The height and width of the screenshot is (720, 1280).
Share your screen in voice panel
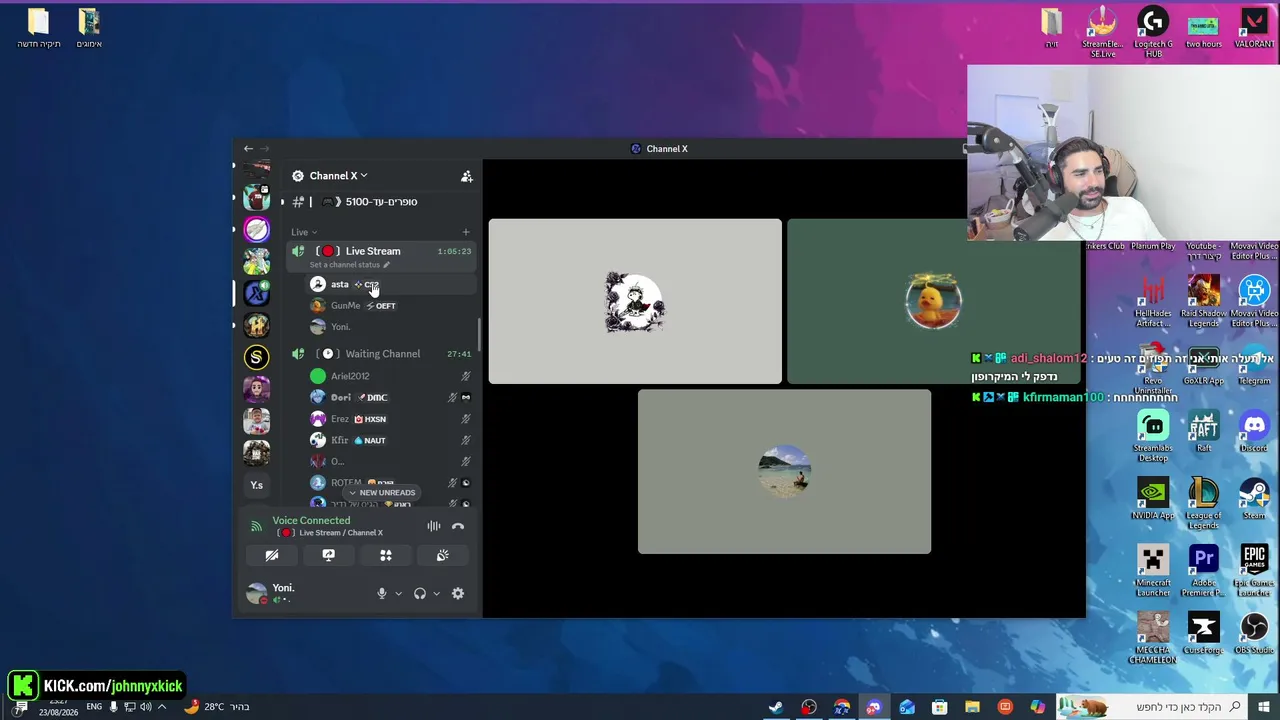click(x=329, y=556)
